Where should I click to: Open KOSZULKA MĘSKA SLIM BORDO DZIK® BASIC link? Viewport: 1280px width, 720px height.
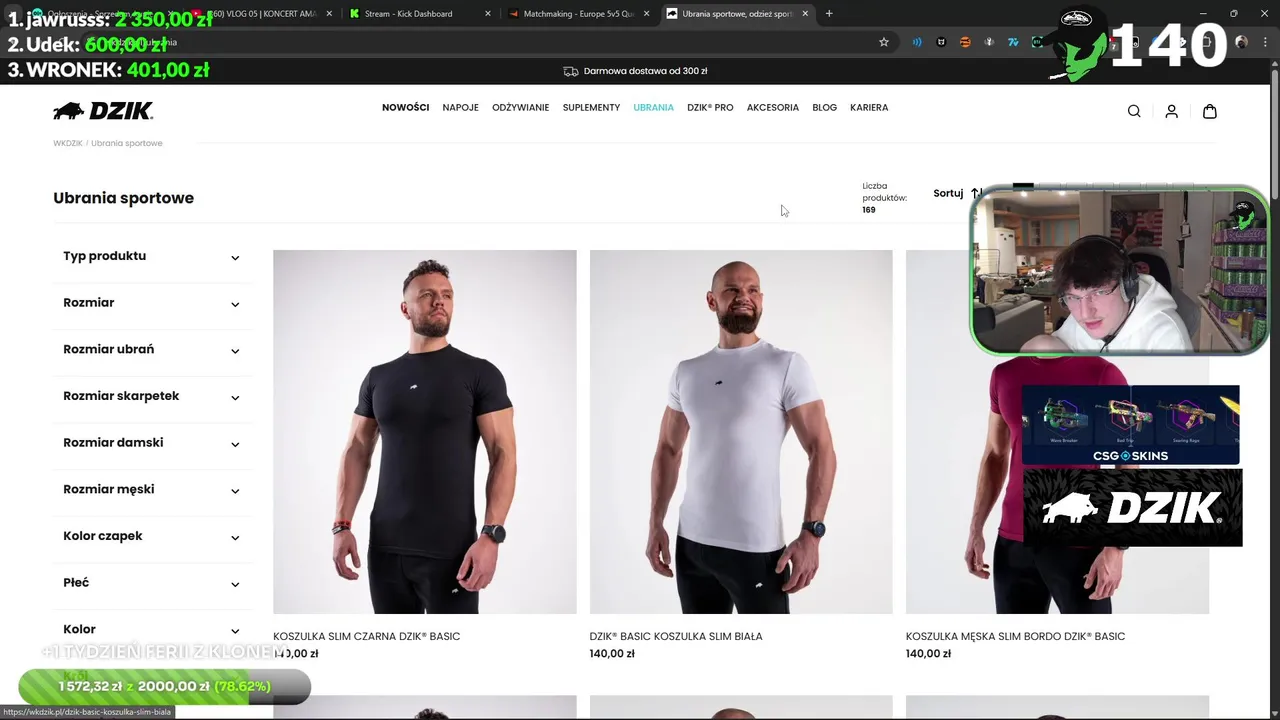coord(1015,636)
